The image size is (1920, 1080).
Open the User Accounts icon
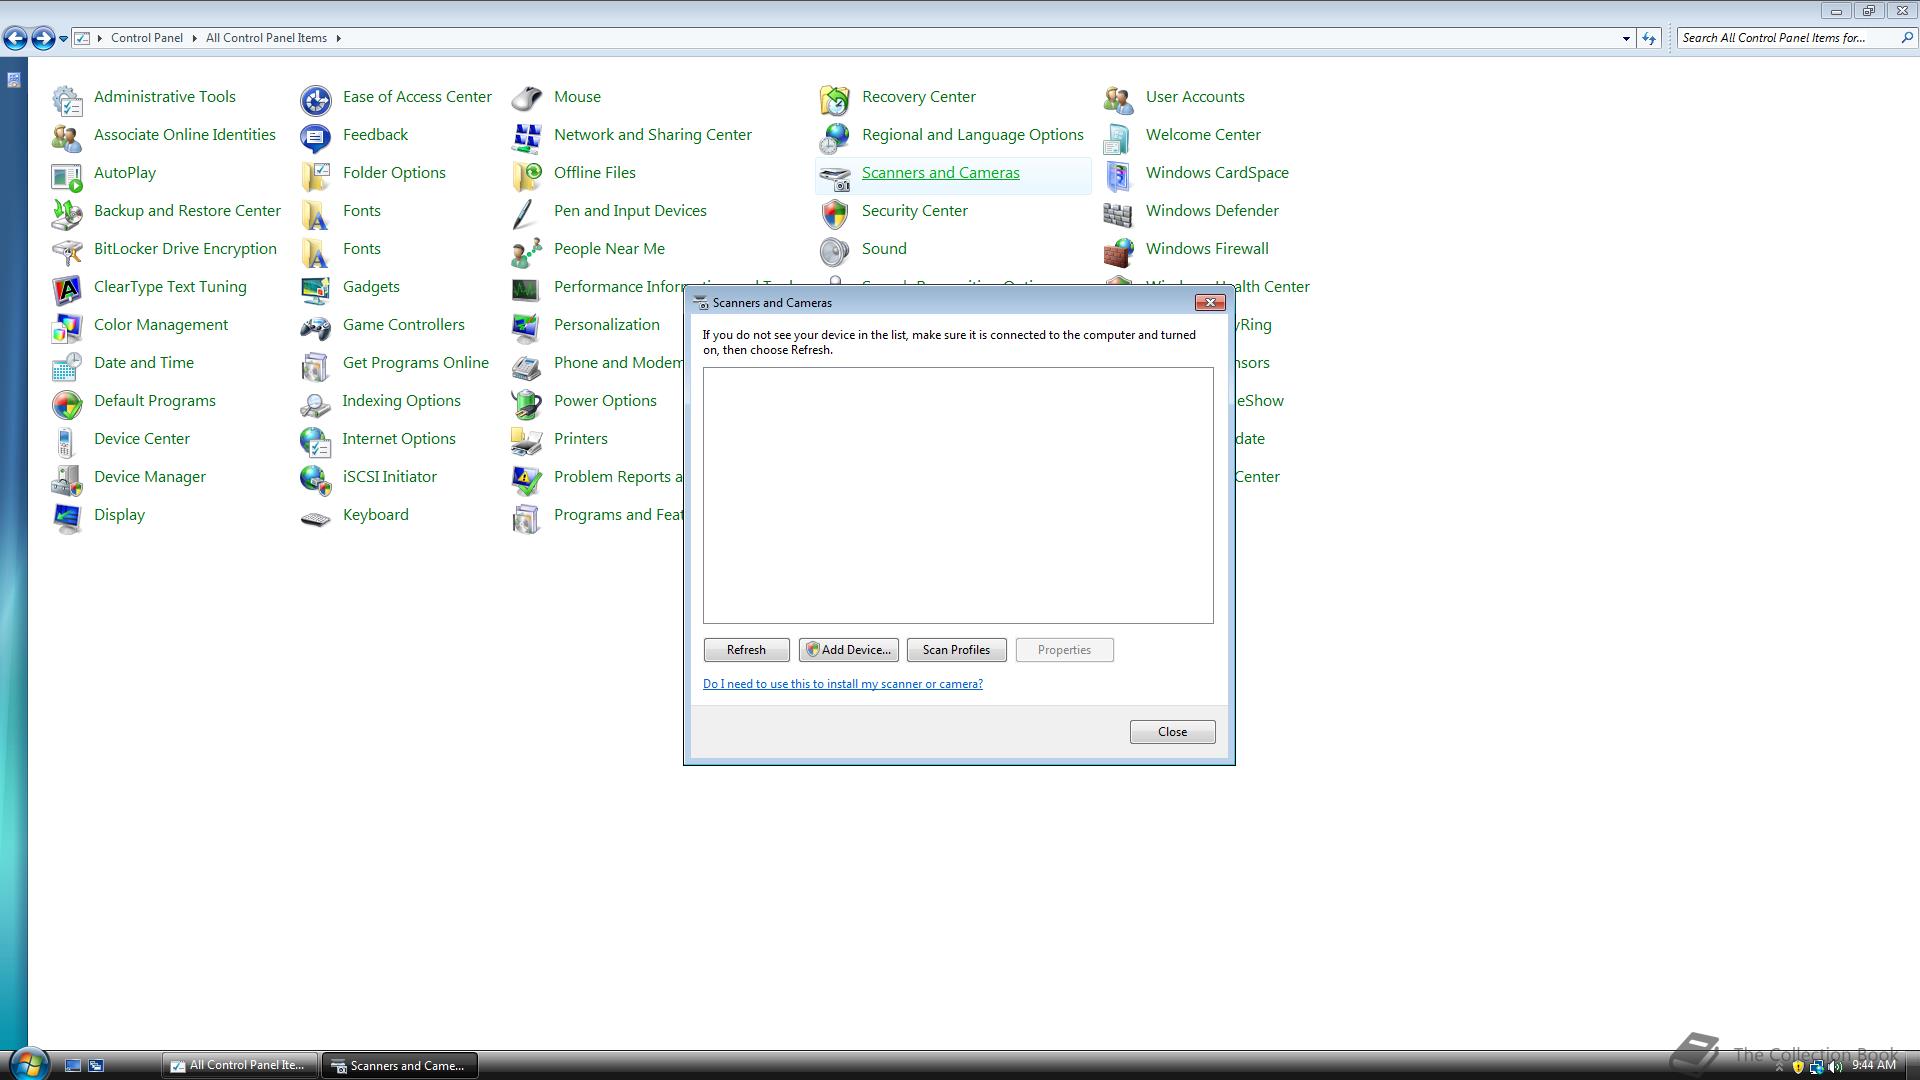coord(1119,98)
